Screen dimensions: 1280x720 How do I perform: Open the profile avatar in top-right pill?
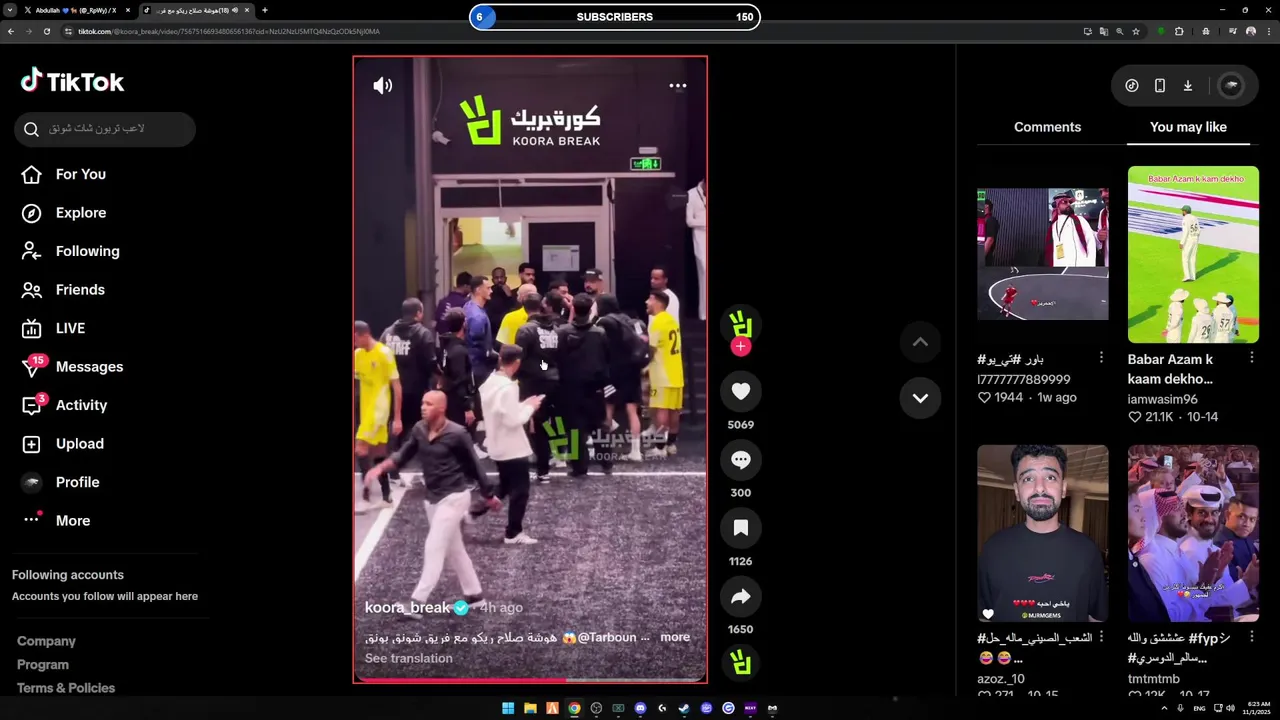click(x=1231, y=86)
